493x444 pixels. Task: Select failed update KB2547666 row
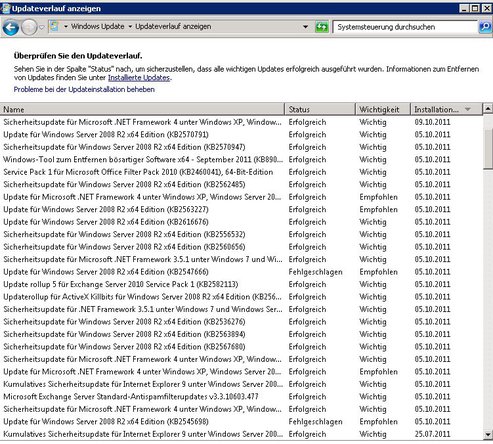pos(241,272)
